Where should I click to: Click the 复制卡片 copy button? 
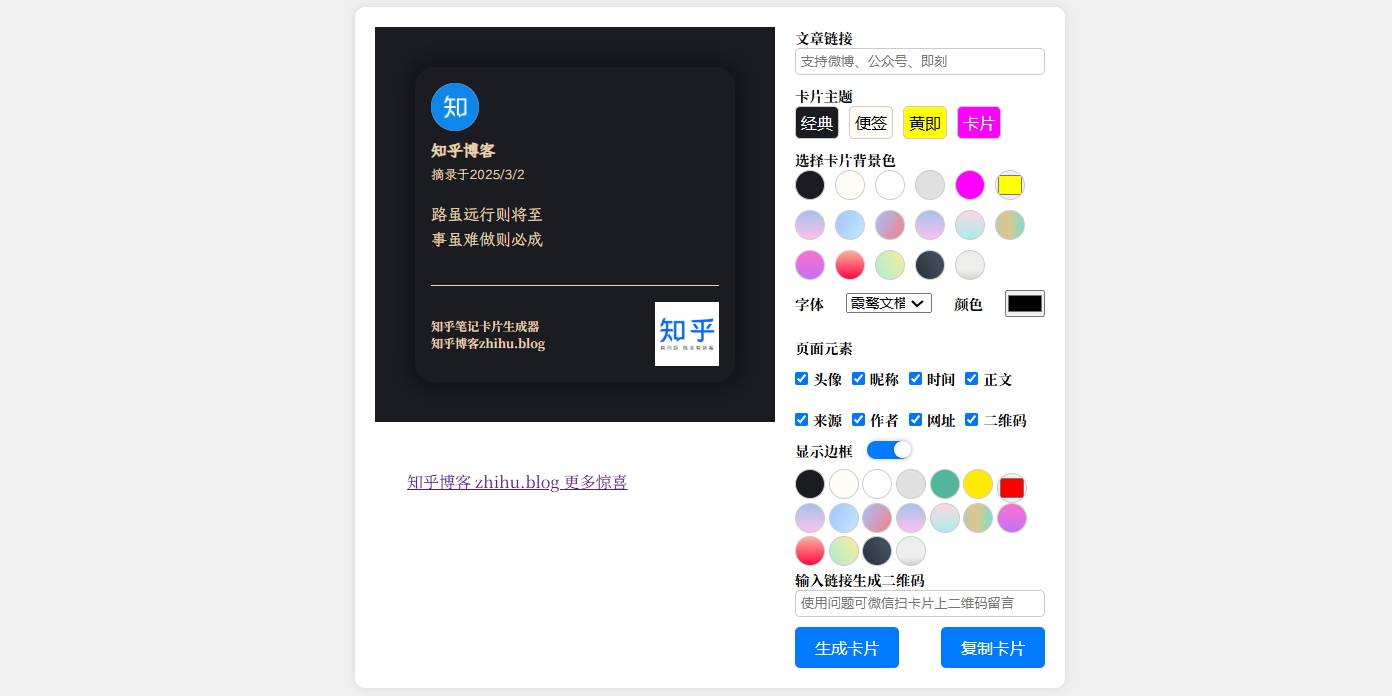tap(992, 648)
